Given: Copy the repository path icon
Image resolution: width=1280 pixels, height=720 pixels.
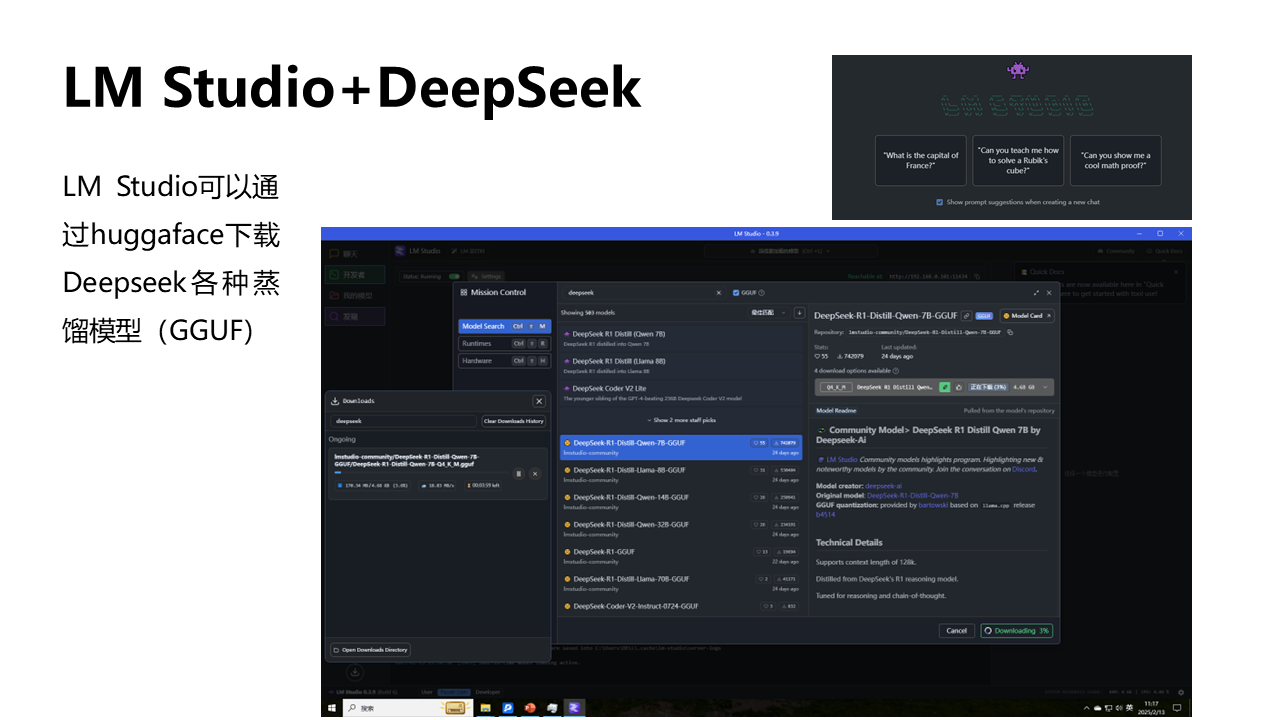Looking at the screenshot, I should [1010, 332].
